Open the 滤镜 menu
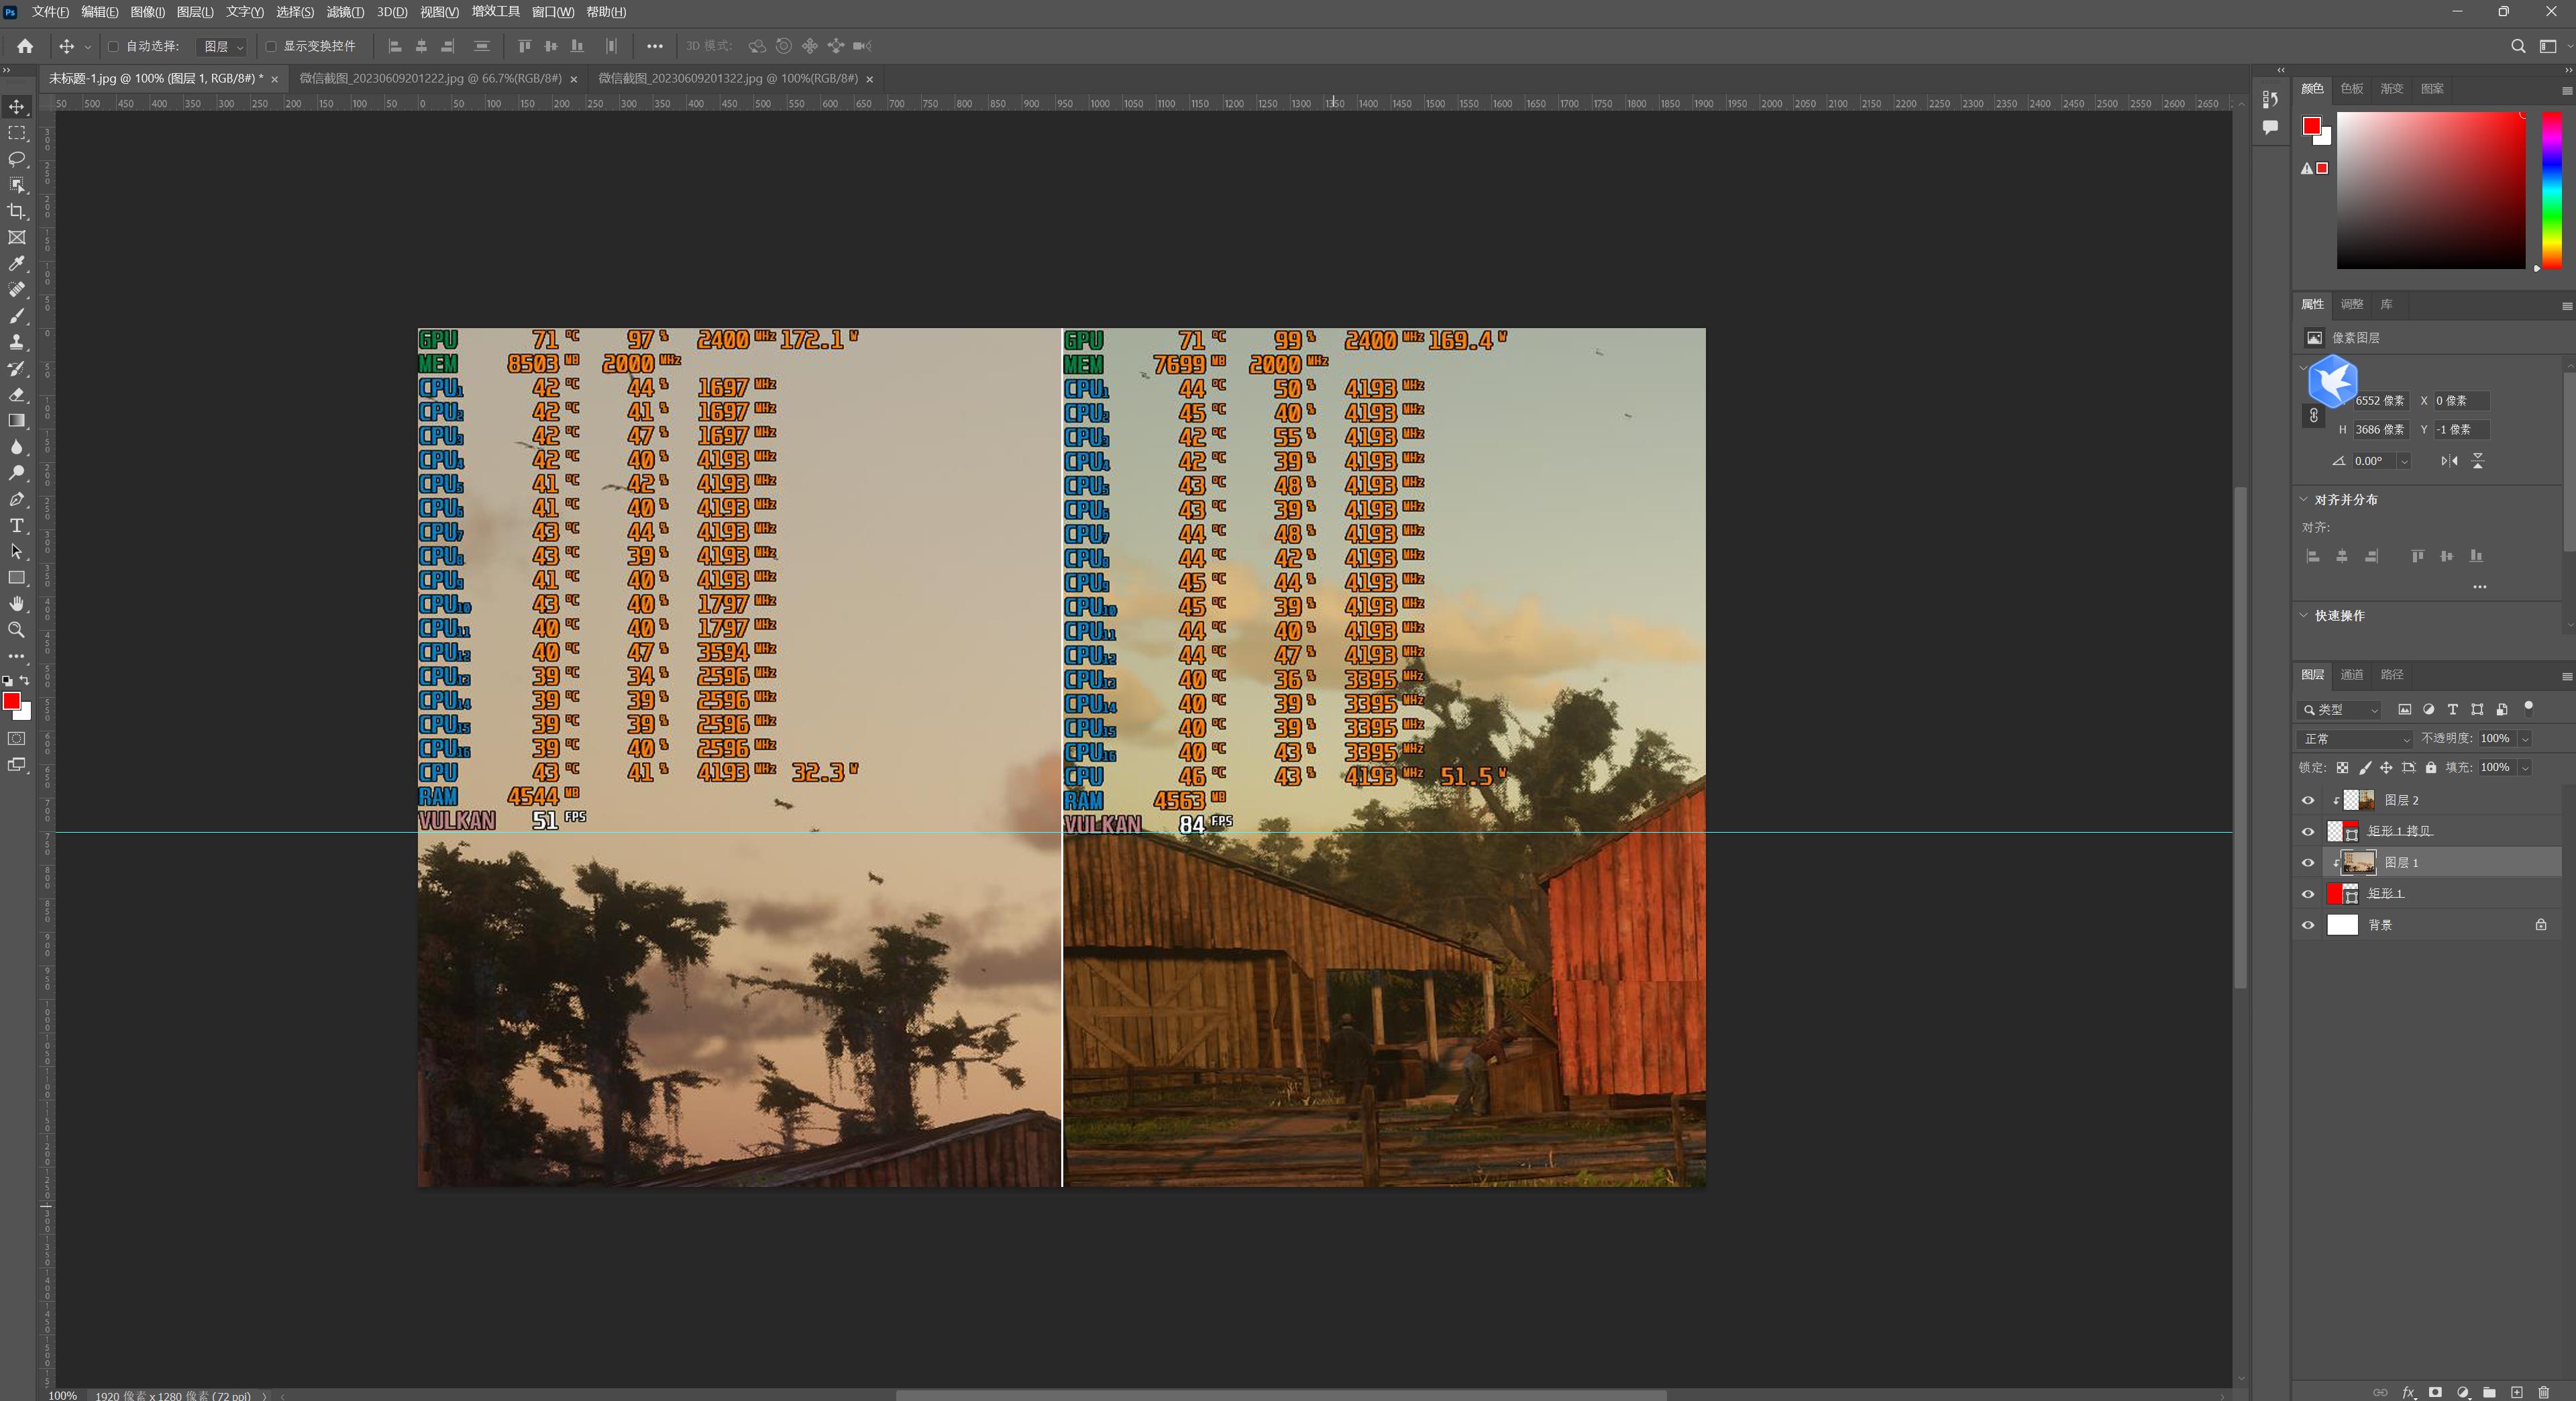The image size is (2576, 1401). 345,12
